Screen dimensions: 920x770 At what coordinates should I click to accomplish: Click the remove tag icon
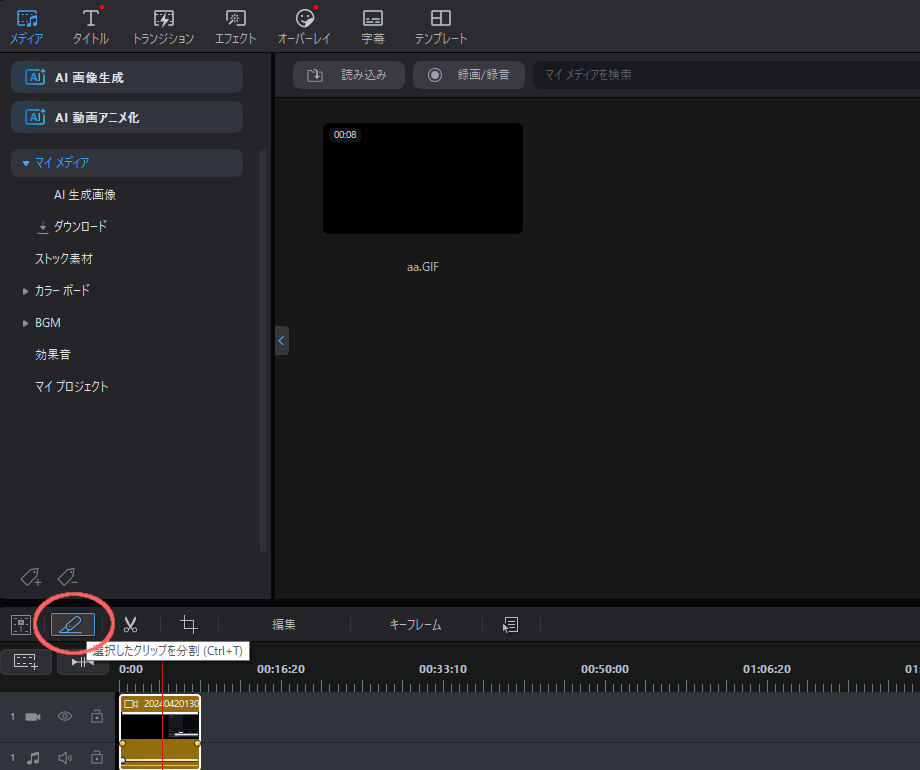tap(67, 576)
